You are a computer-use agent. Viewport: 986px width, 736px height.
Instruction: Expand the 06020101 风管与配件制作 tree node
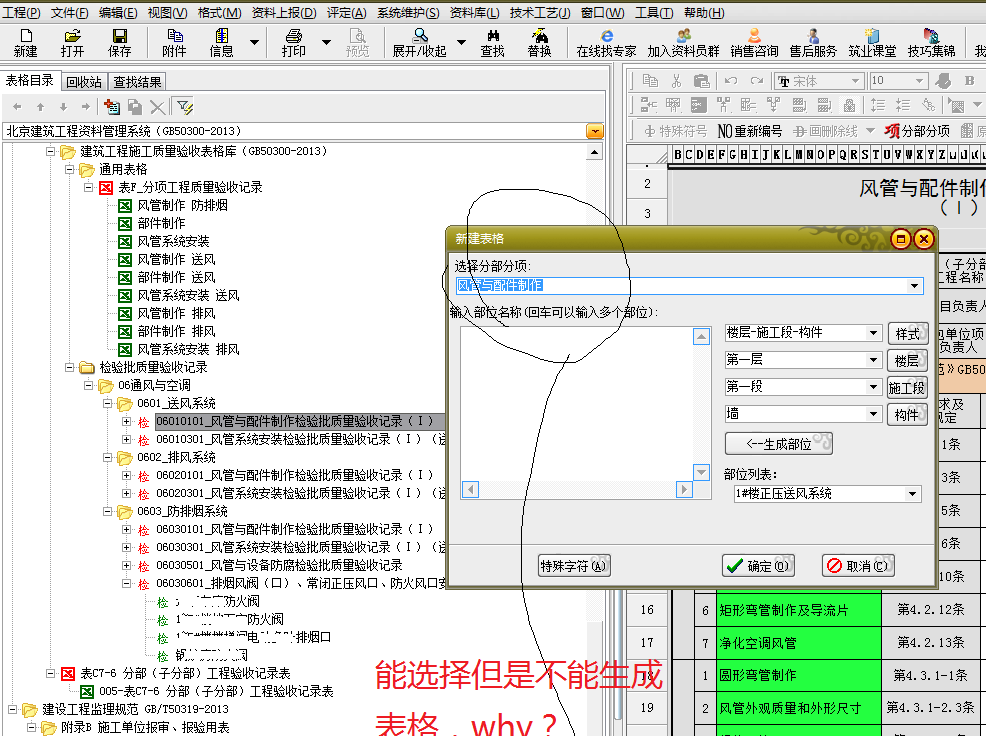tap(126, 476)
